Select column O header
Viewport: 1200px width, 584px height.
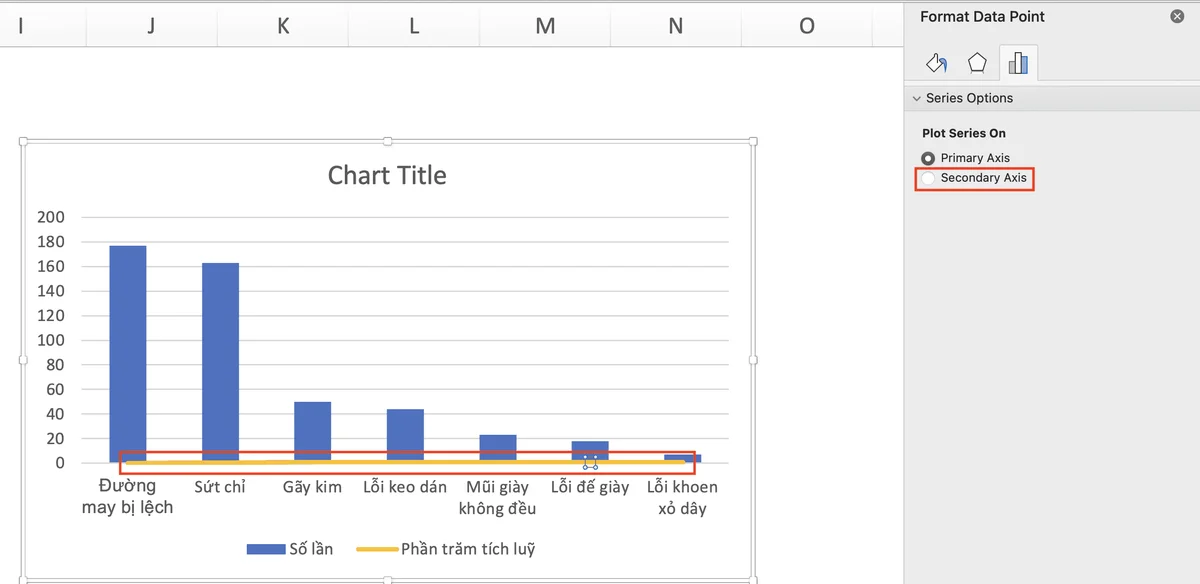tap(807, 26)
